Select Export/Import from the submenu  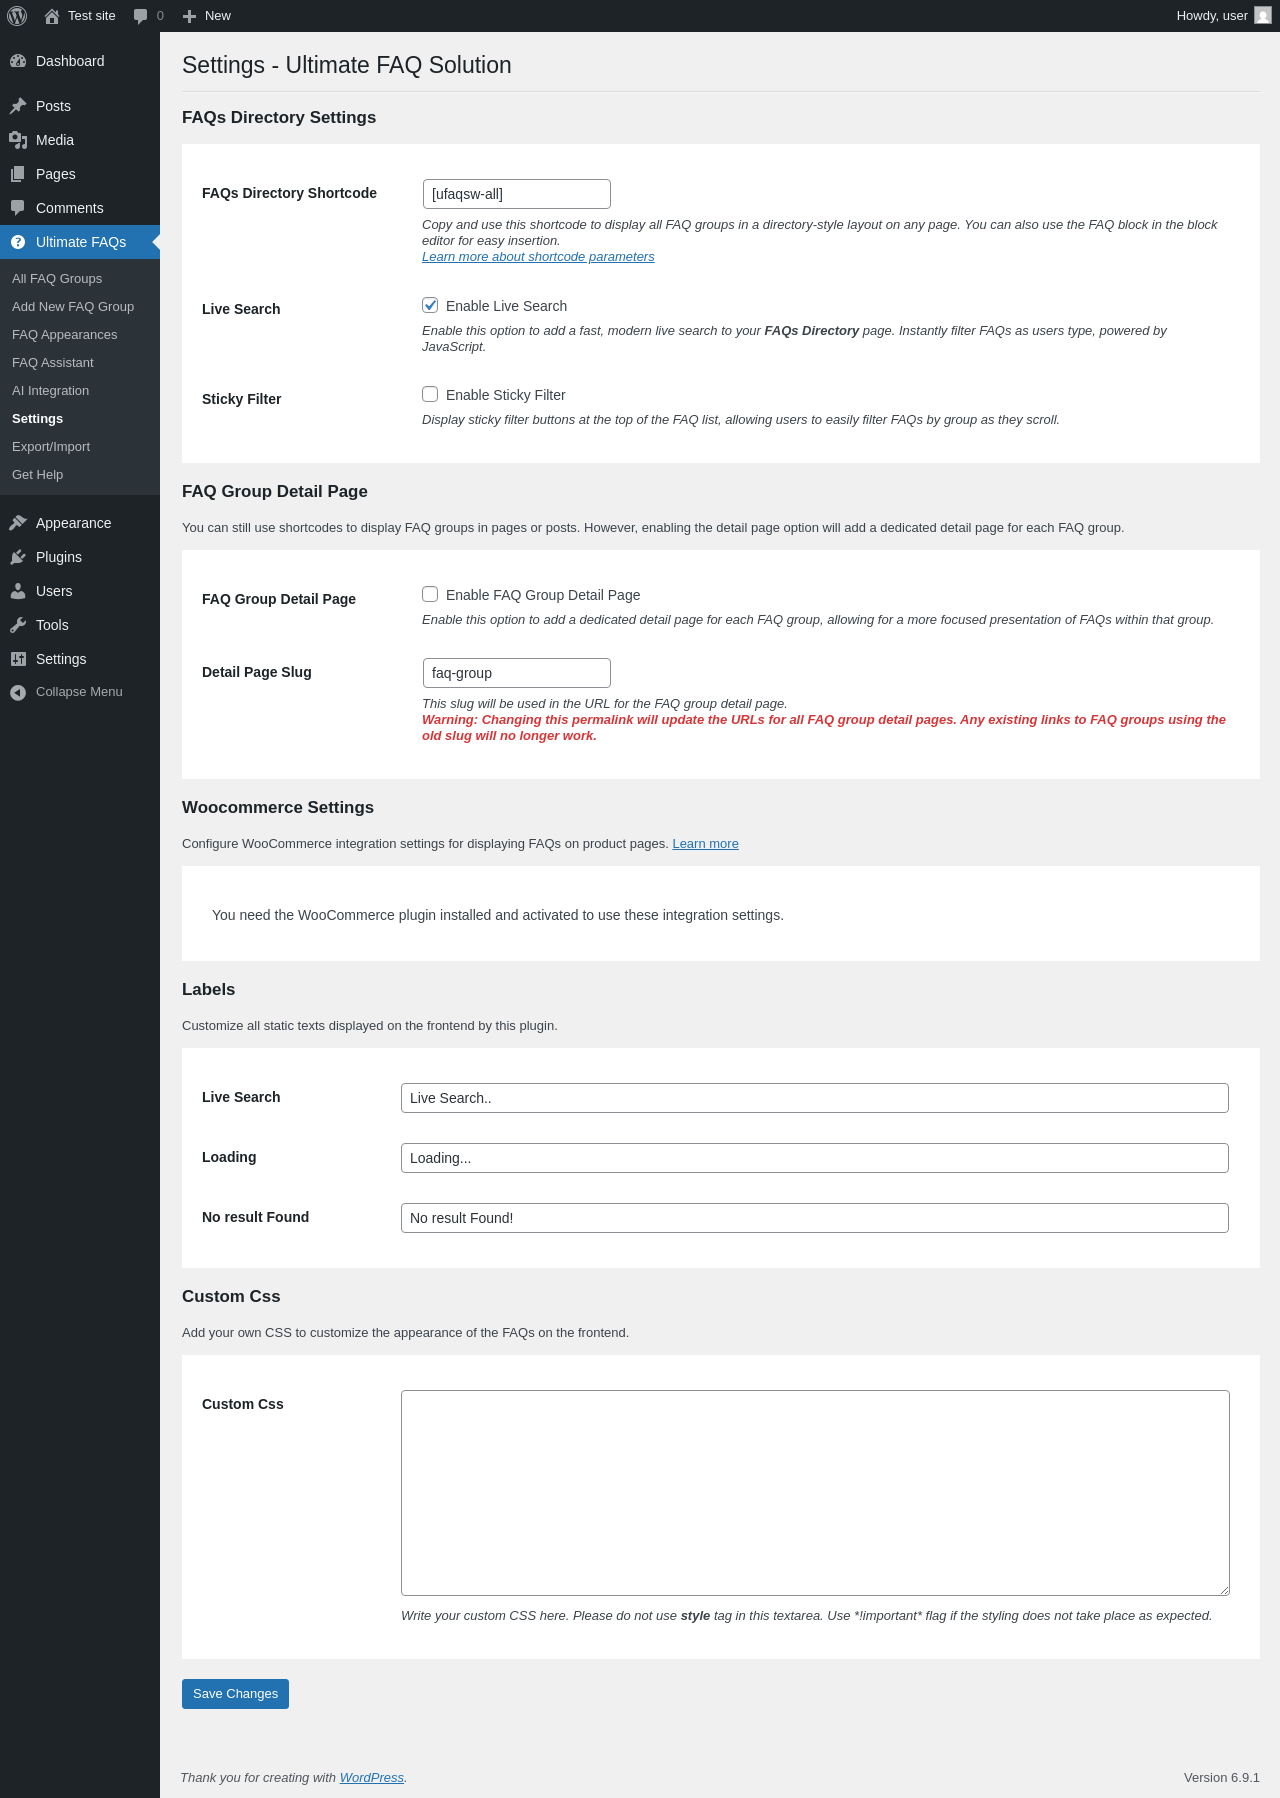coord(51,447)
